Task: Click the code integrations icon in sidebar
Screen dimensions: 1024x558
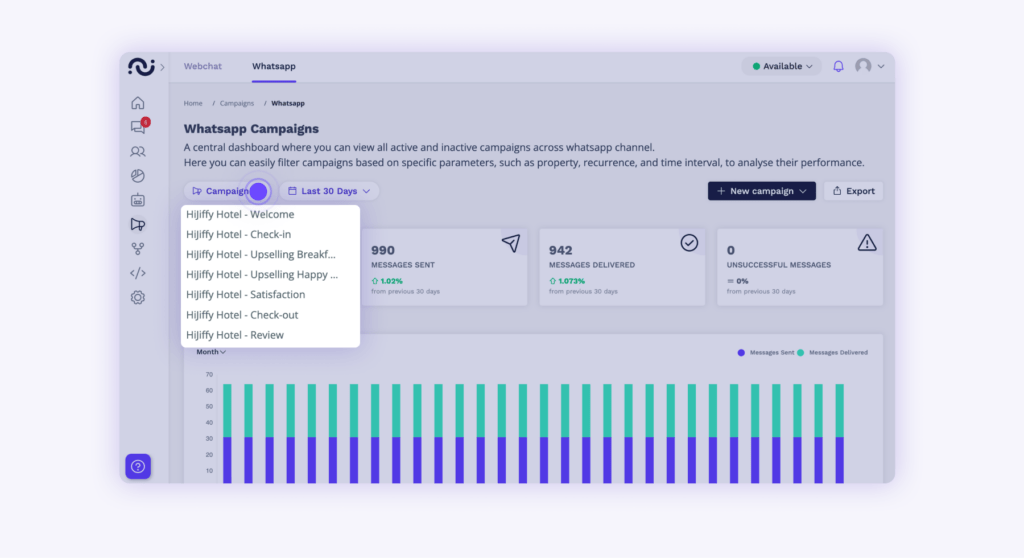Action: pos(138,273)
